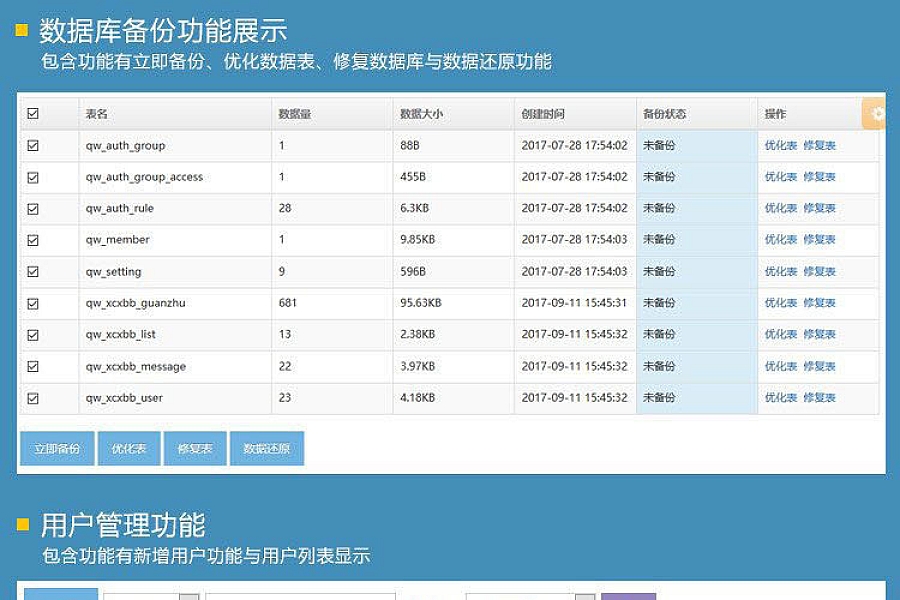
Task: Click 修复表 link for qw_auth_rule
Action: coord(819,209)
